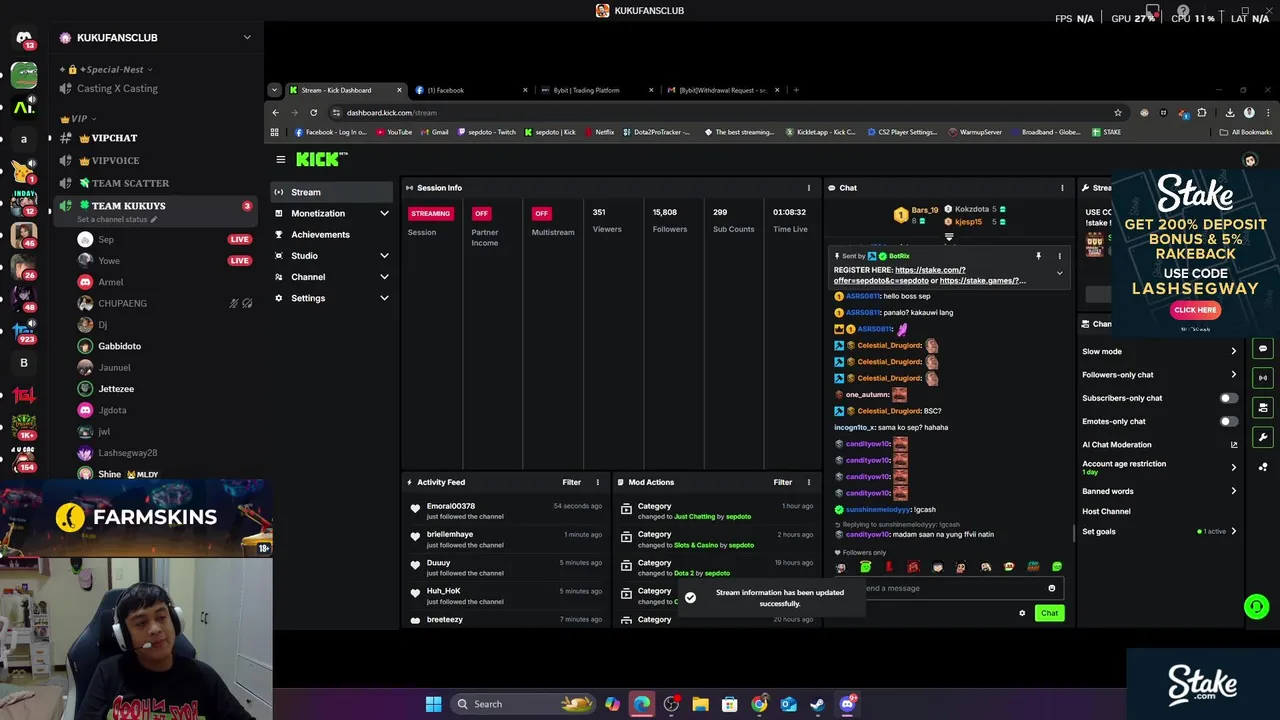Open Host Channel setting
This screenshot has height=720, width=1280.
(1106, 511)
